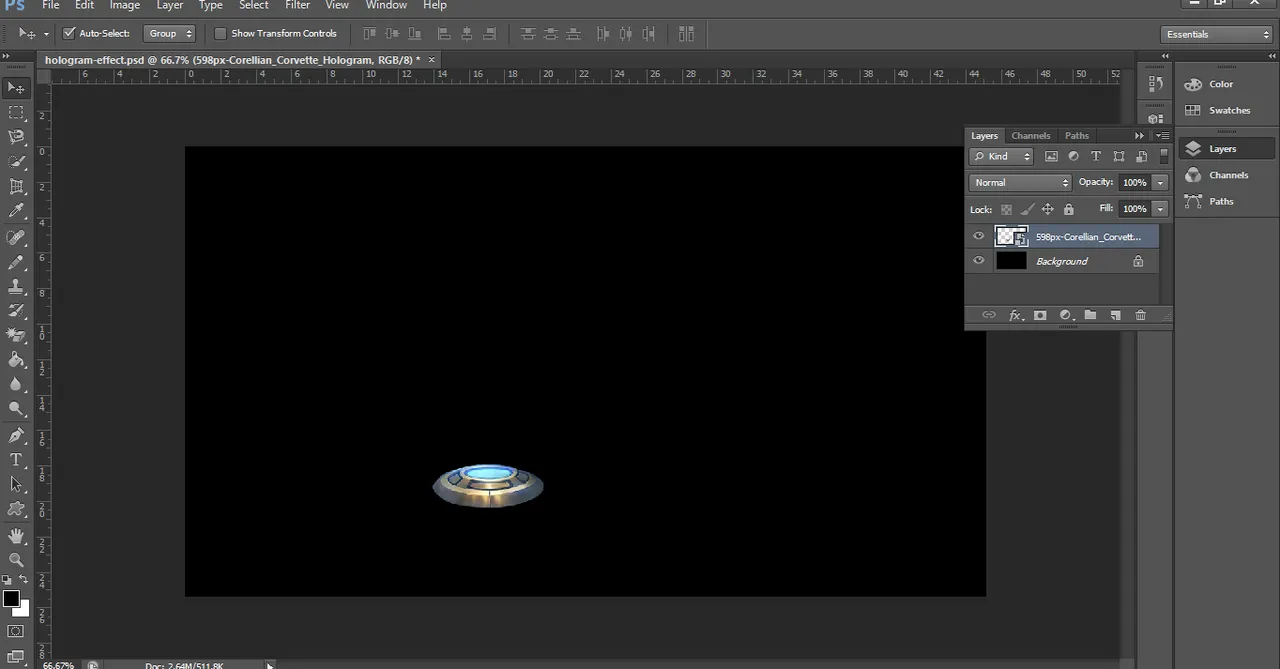Select the Healing Brush tool
1280x669 pixels.
coord(16,238)
